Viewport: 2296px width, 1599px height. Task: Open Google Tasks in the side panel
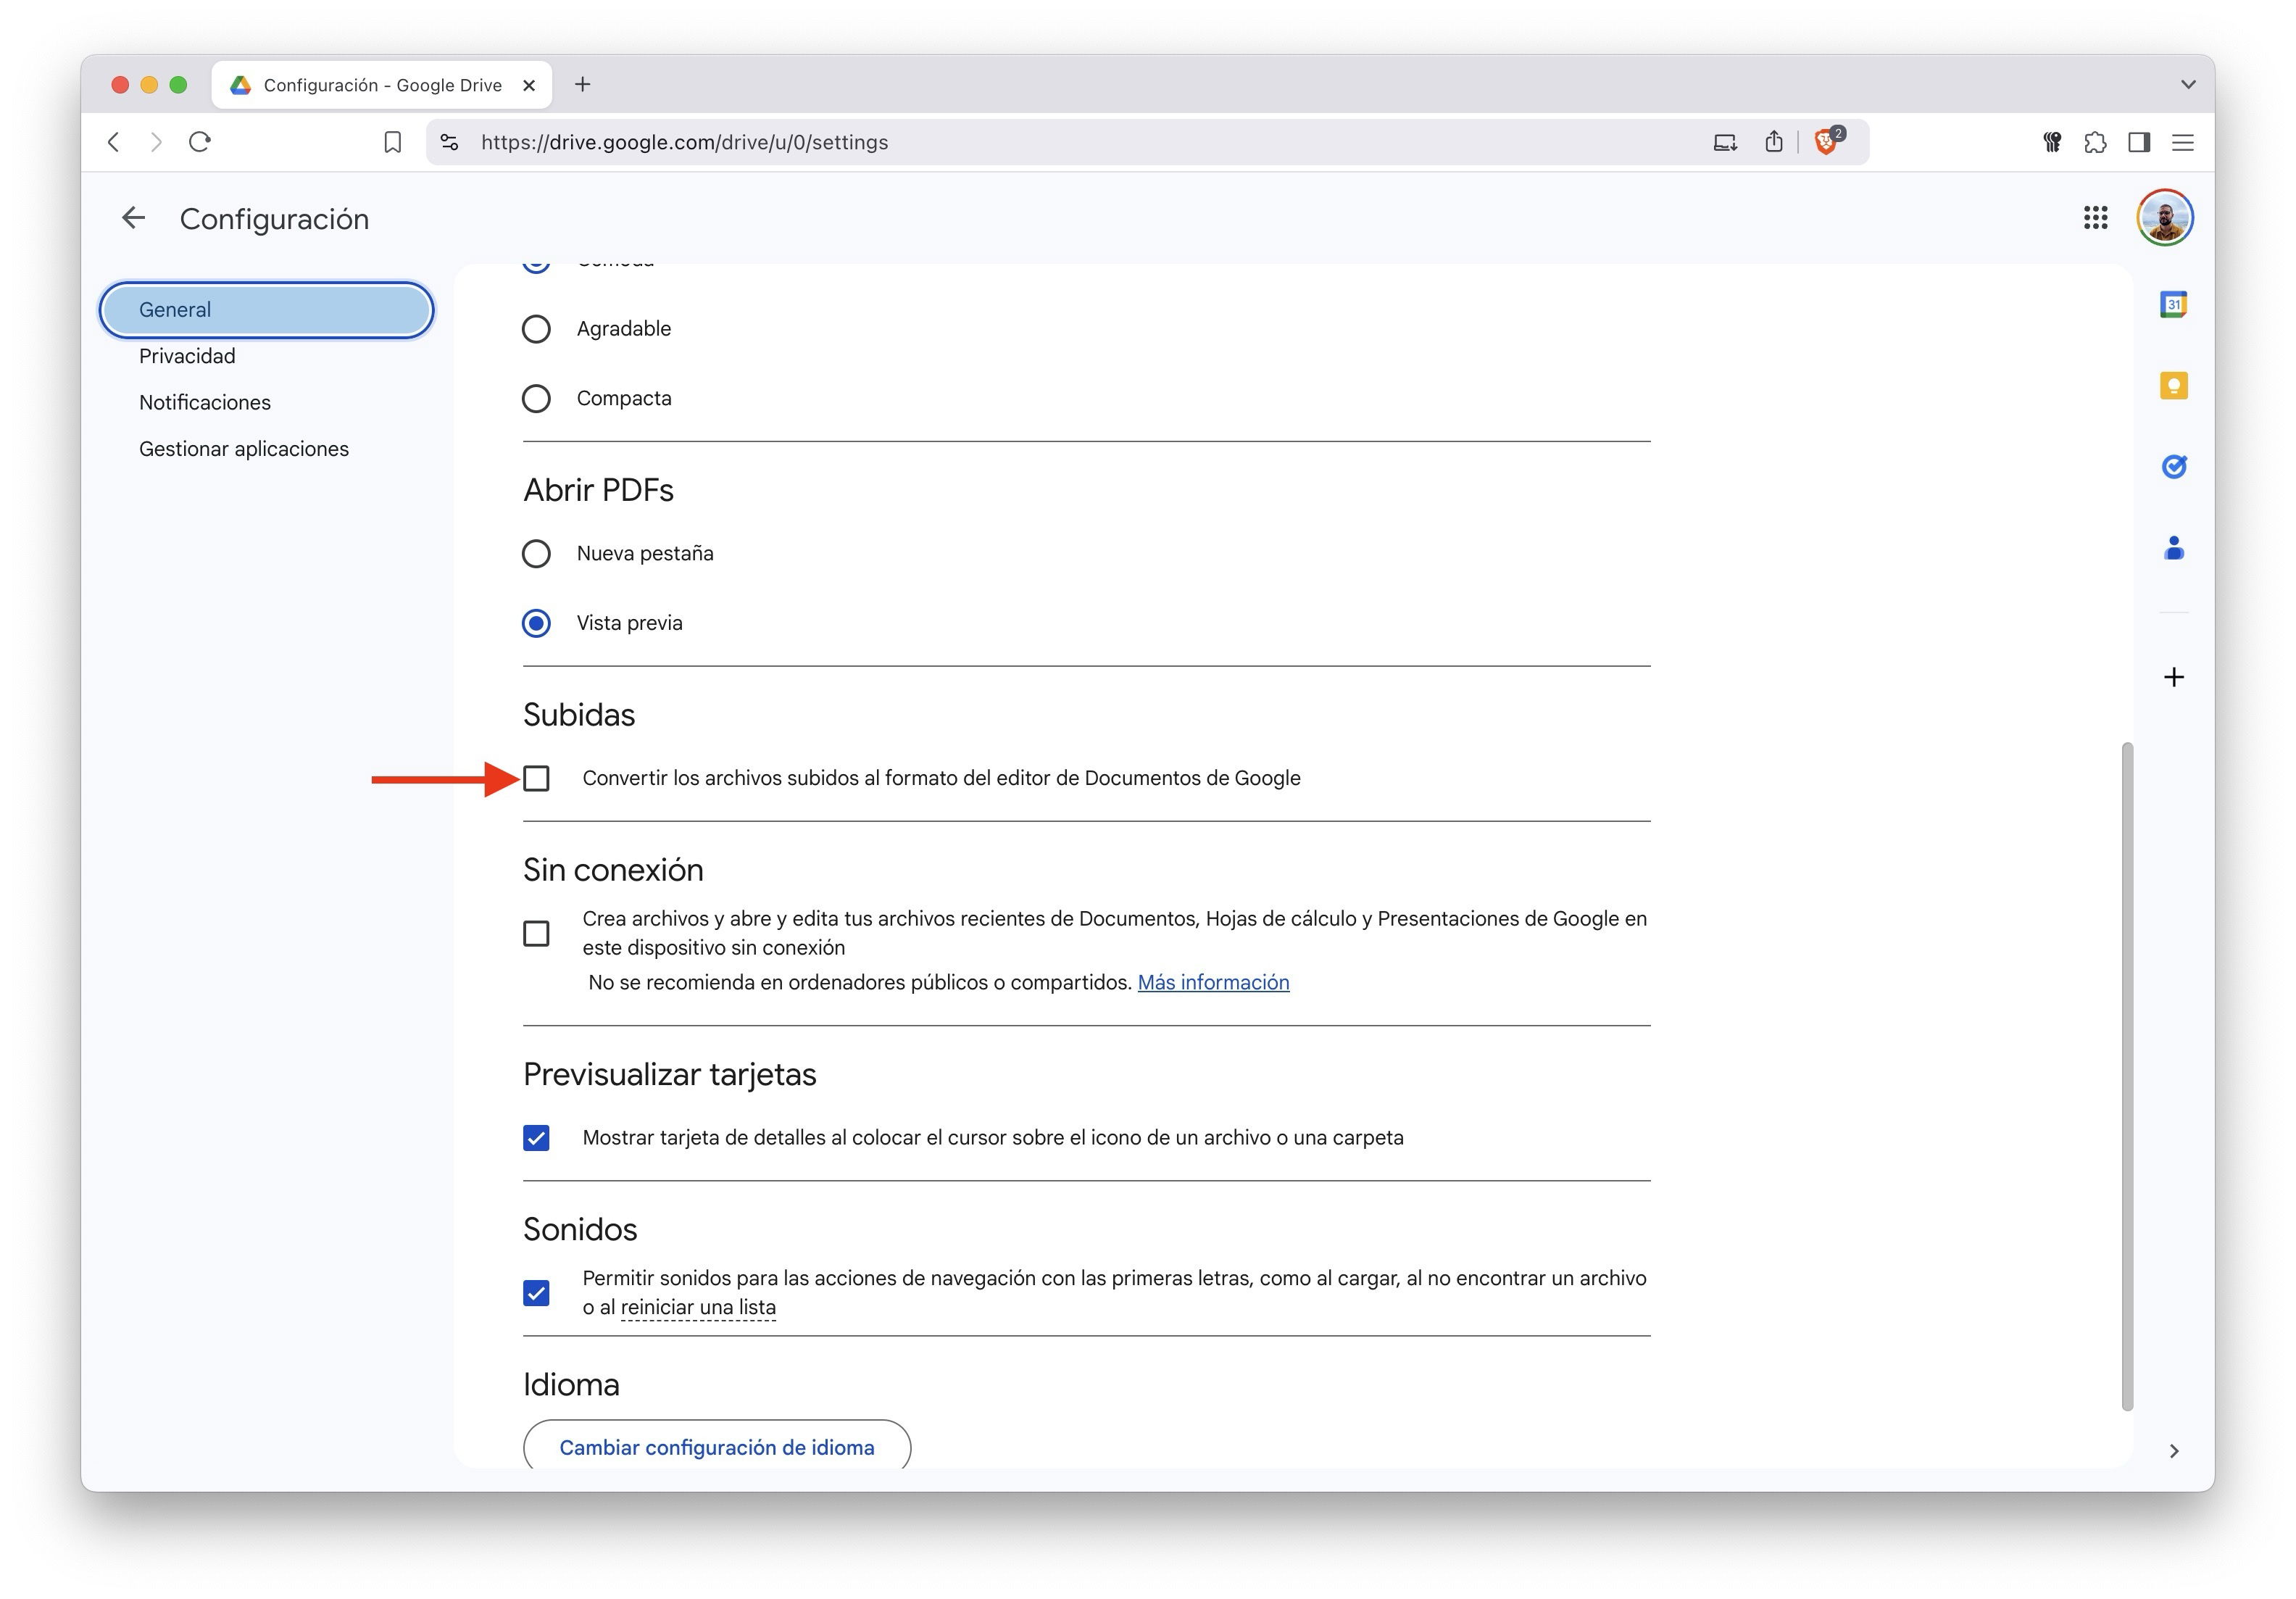click(2173, 466)
